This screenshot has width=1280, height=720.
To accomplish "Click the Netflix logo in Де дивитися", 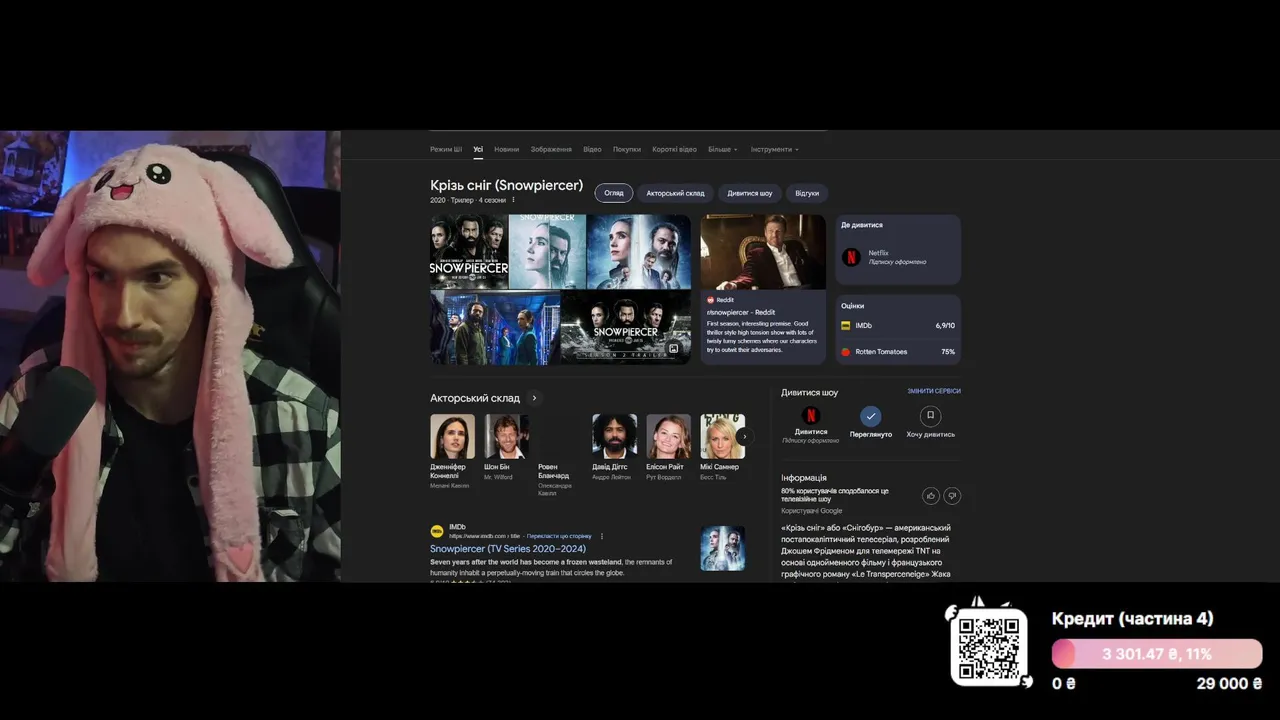I will tap(851, 257).
